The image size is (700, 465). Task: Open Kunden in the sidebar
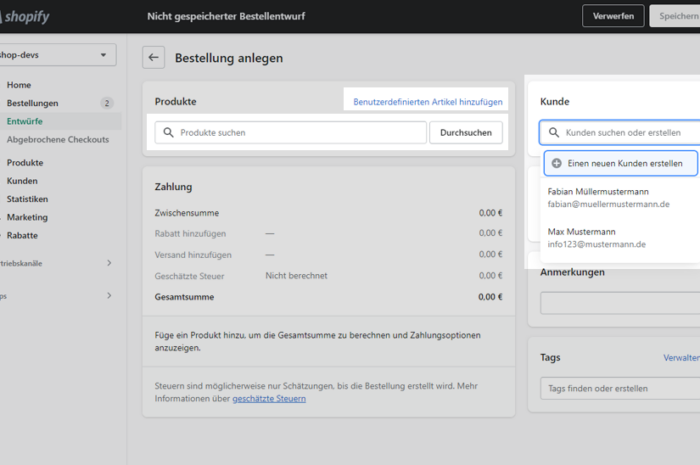[22, 181]
